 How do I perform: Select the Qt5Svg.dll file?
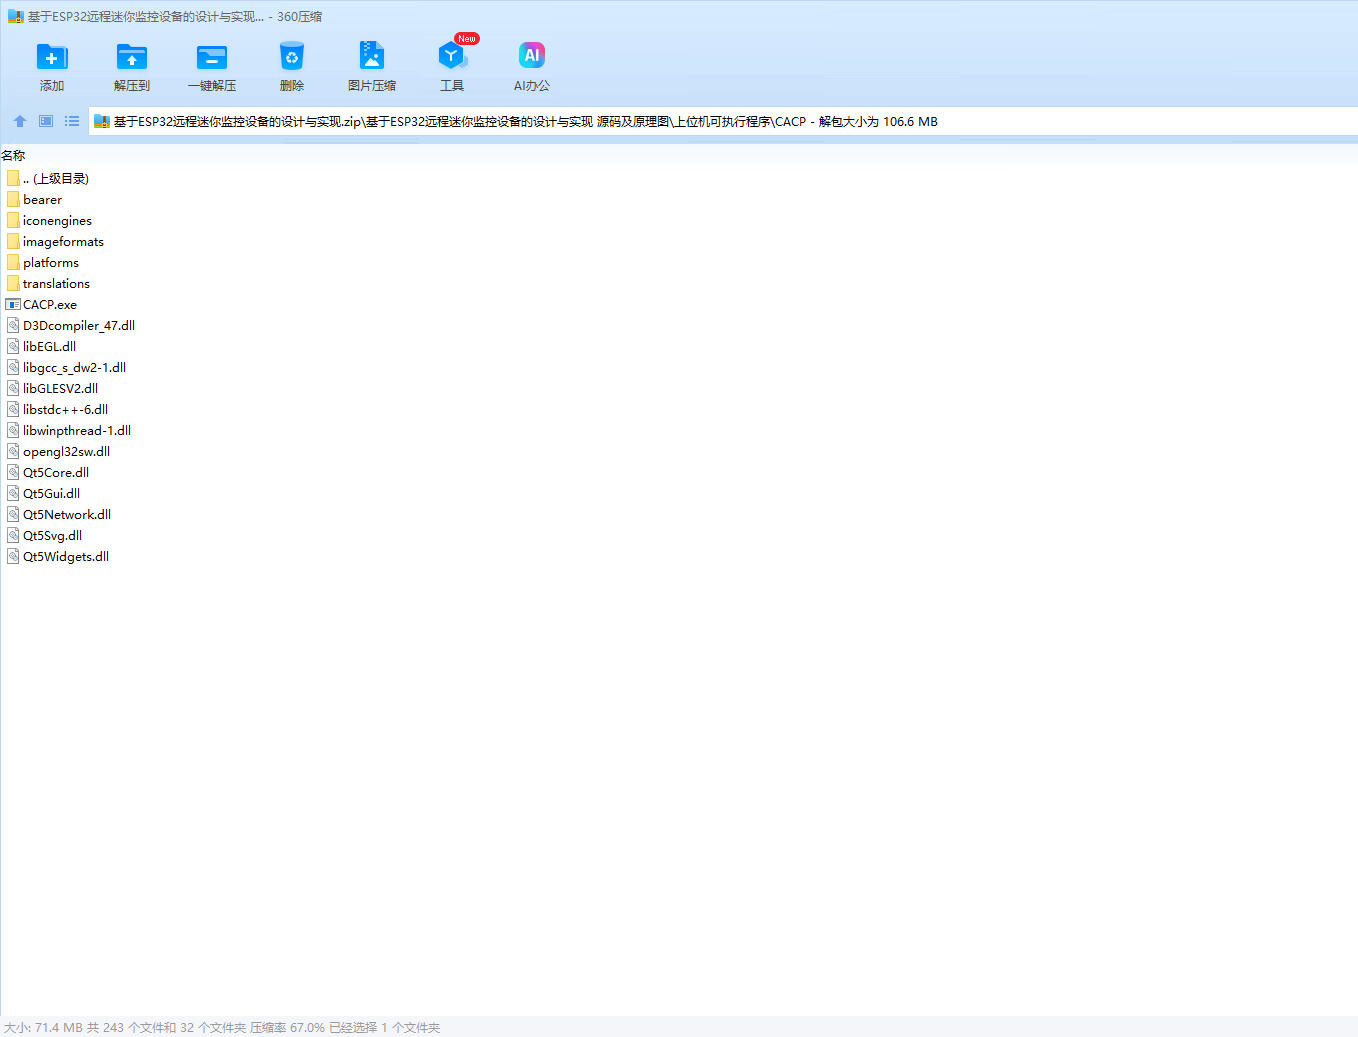coord(44,536)
